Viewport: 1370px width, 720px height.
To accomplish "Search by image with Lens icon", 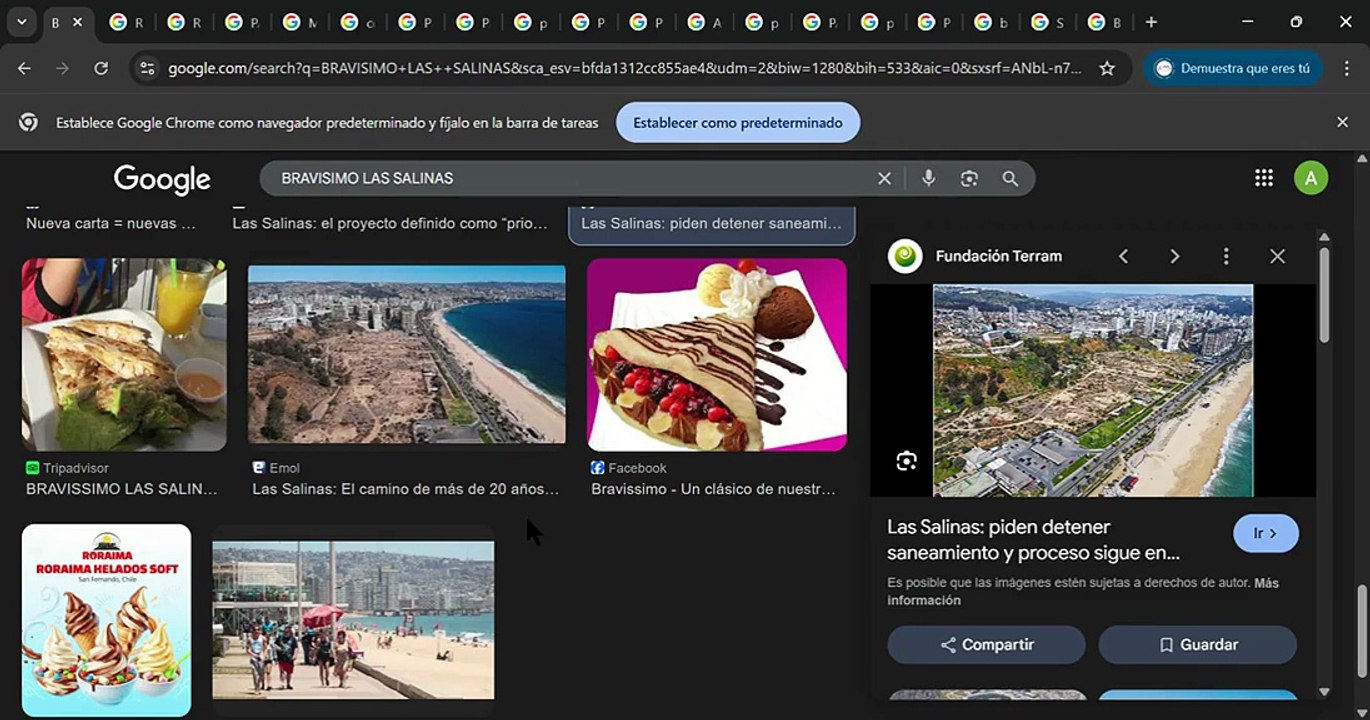I will (x=969, y=178).
